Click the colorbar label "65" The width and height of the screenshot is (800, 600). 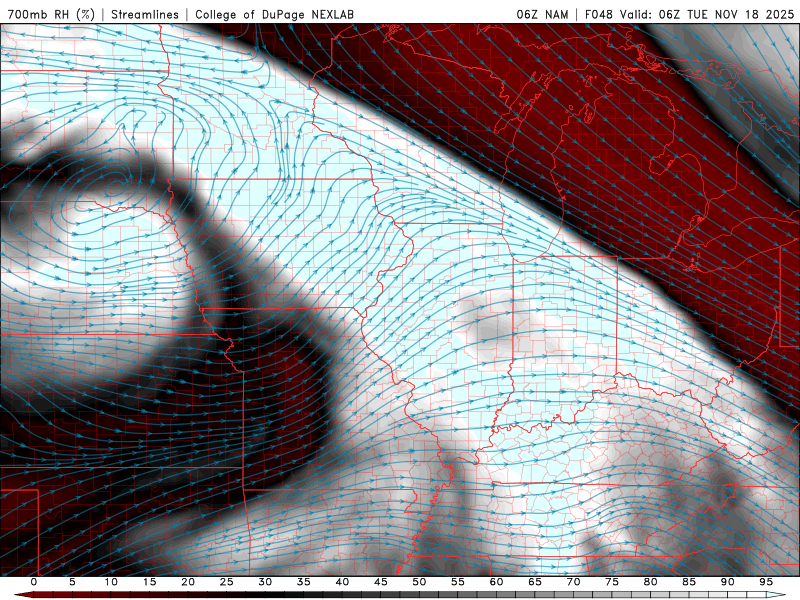coord(535,582)
